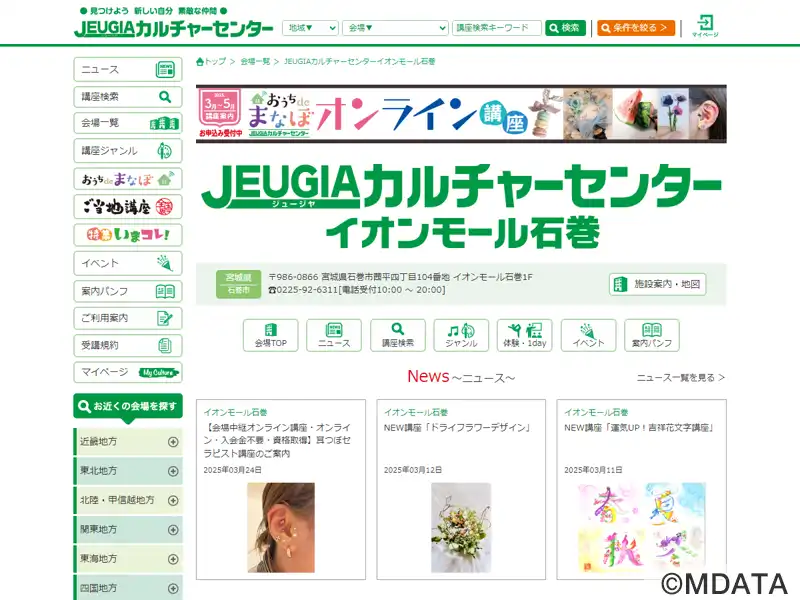Screen dimensions: 800x600
Task: Open the 案内パンフ sidebar menu item
Action: point(128,291)
